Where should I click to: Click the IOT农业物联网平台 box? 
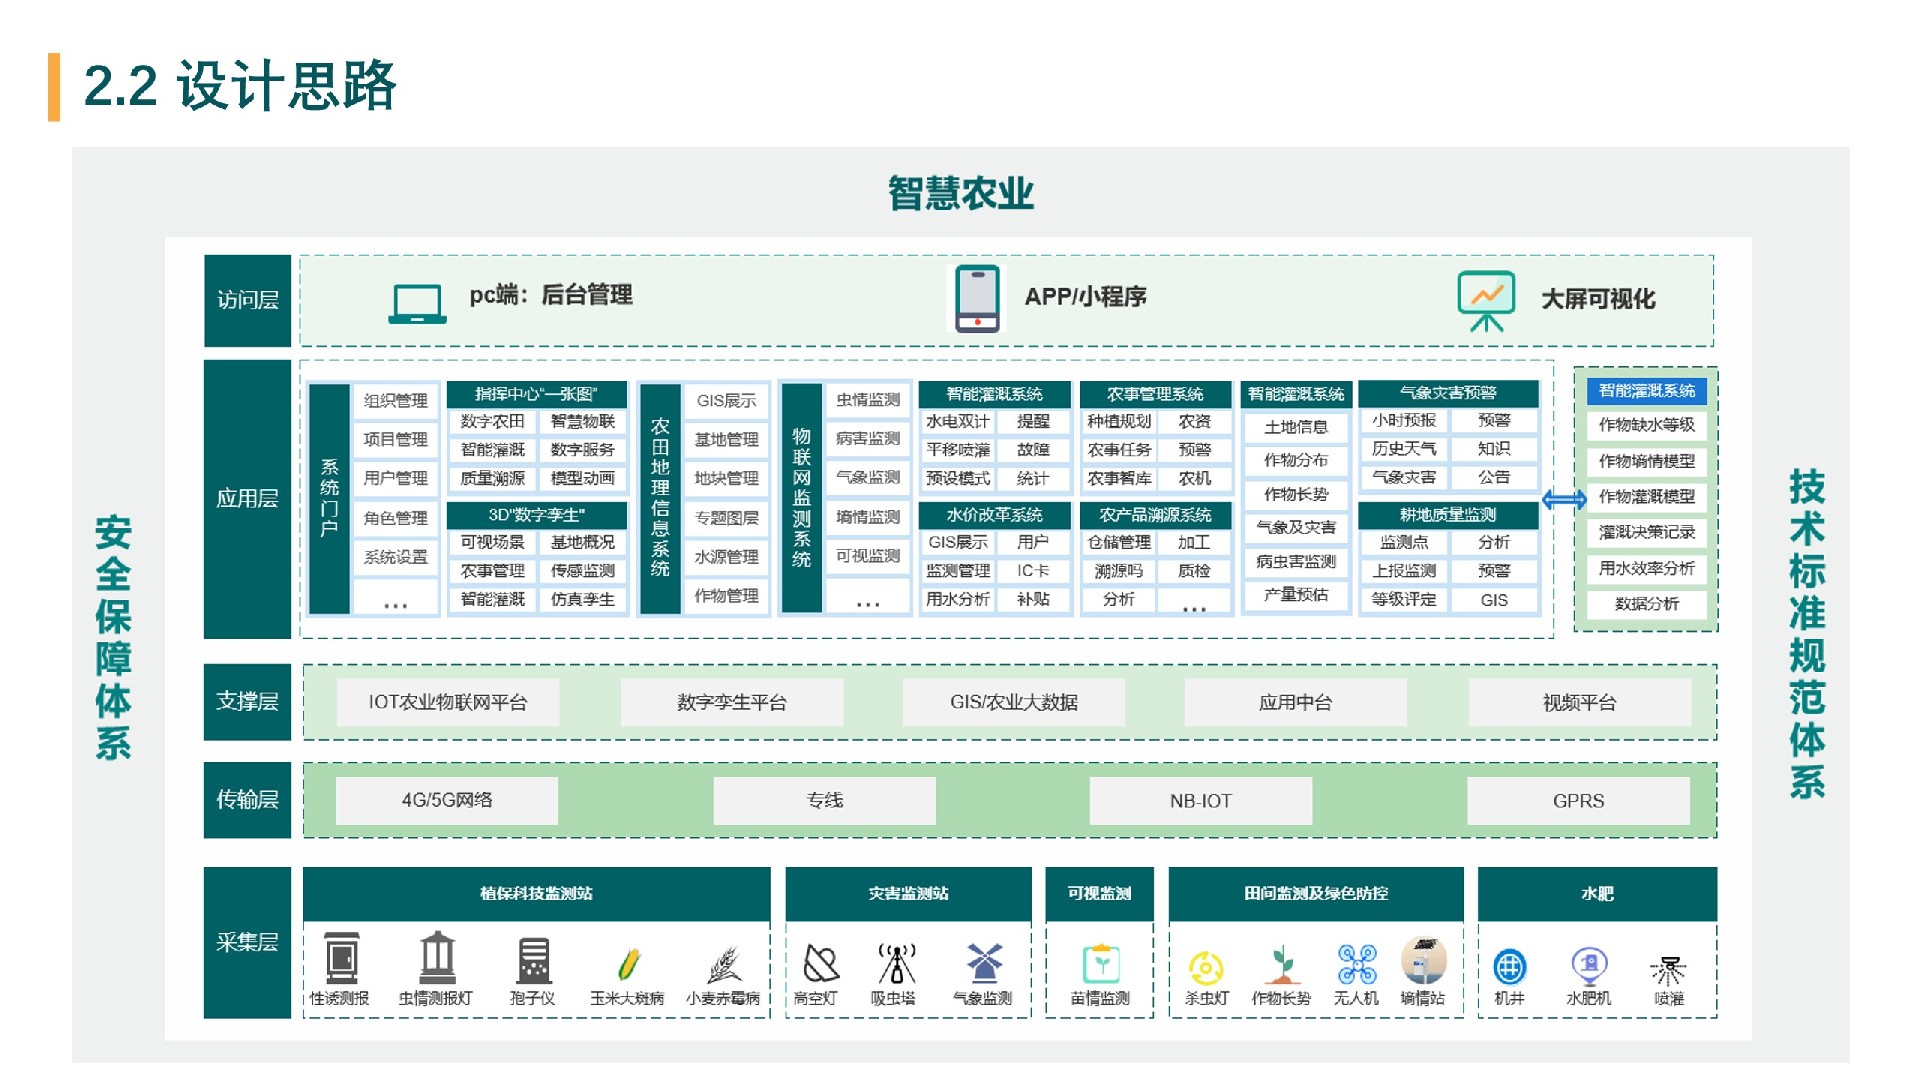click(x=447, y=702)
